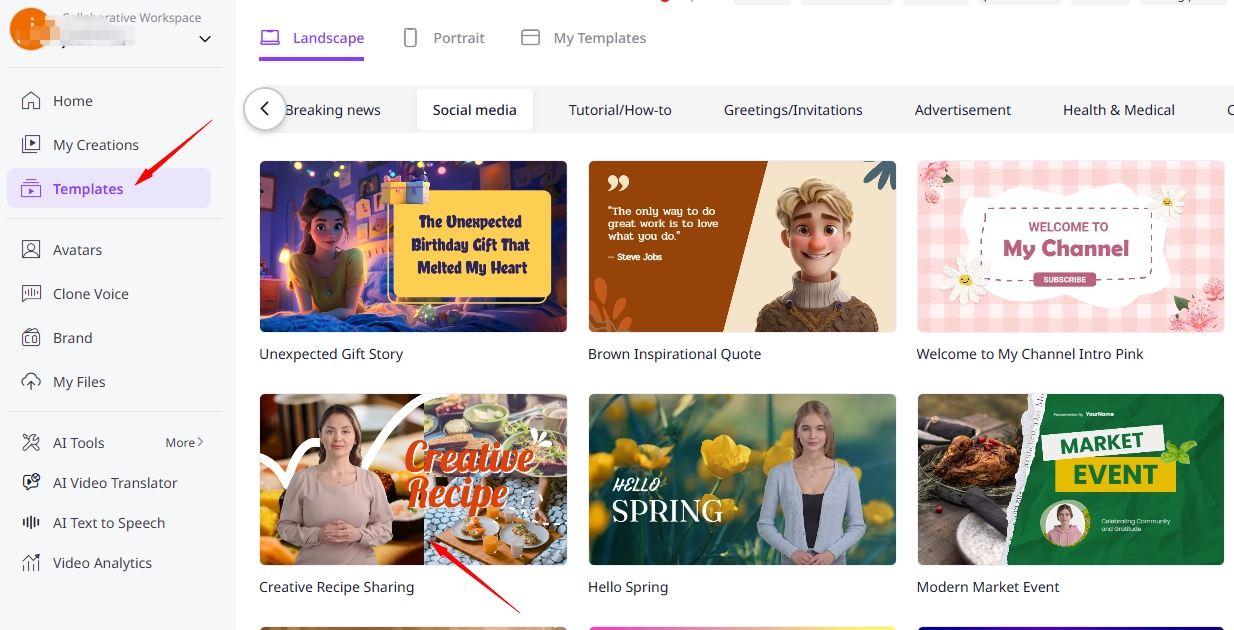Open the Creative Recipe Sharing template thumbnail
Screen dimensions: 1234x630
point(413,479)
